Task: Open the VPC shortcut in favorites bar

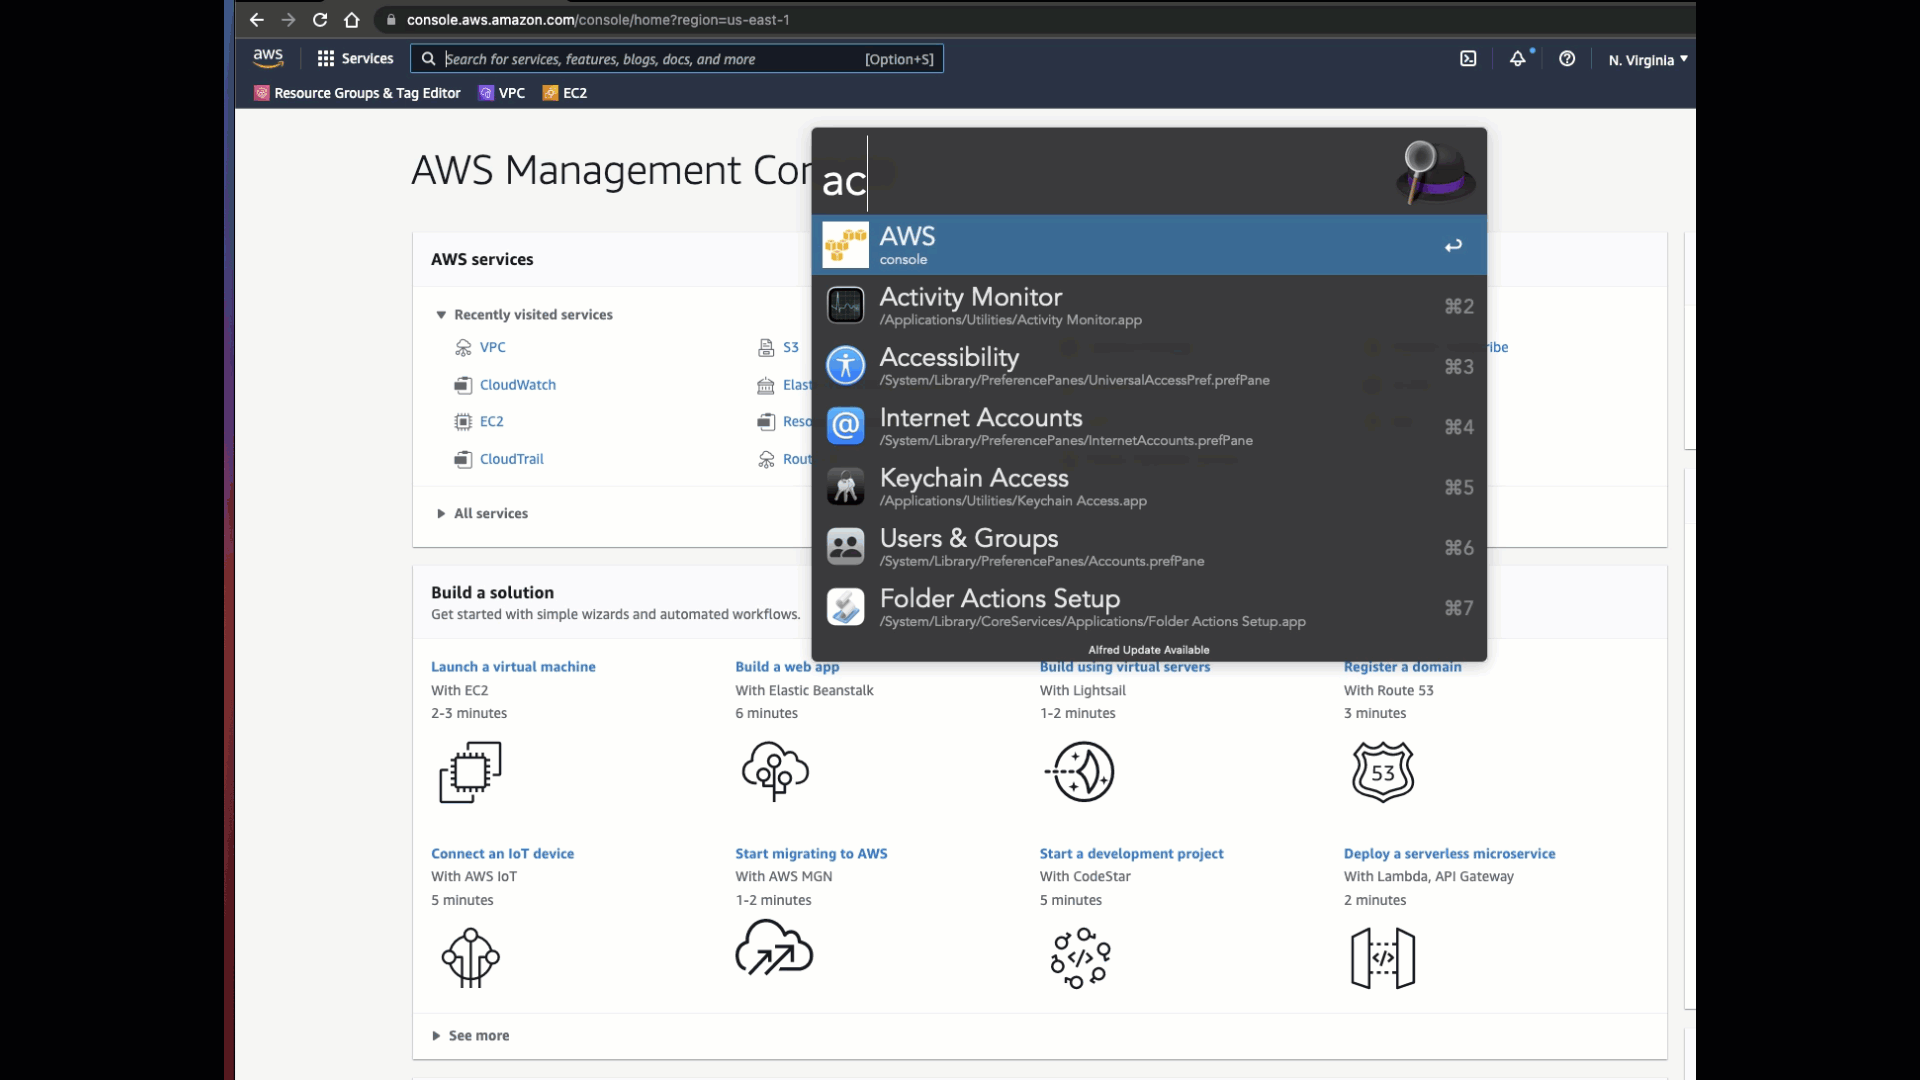Action: pos(502,93)
